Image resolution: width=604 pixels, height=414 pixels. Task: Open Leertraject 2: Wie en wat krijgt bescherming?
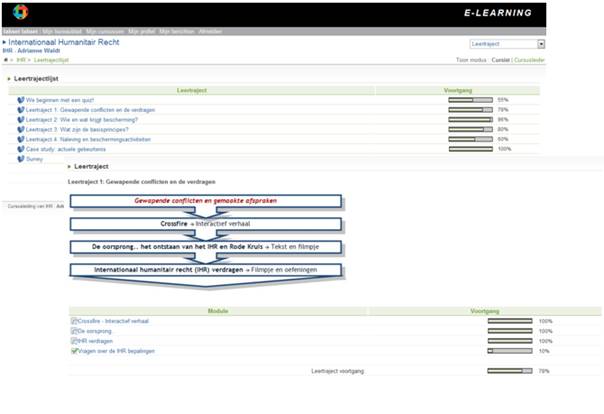82,120
